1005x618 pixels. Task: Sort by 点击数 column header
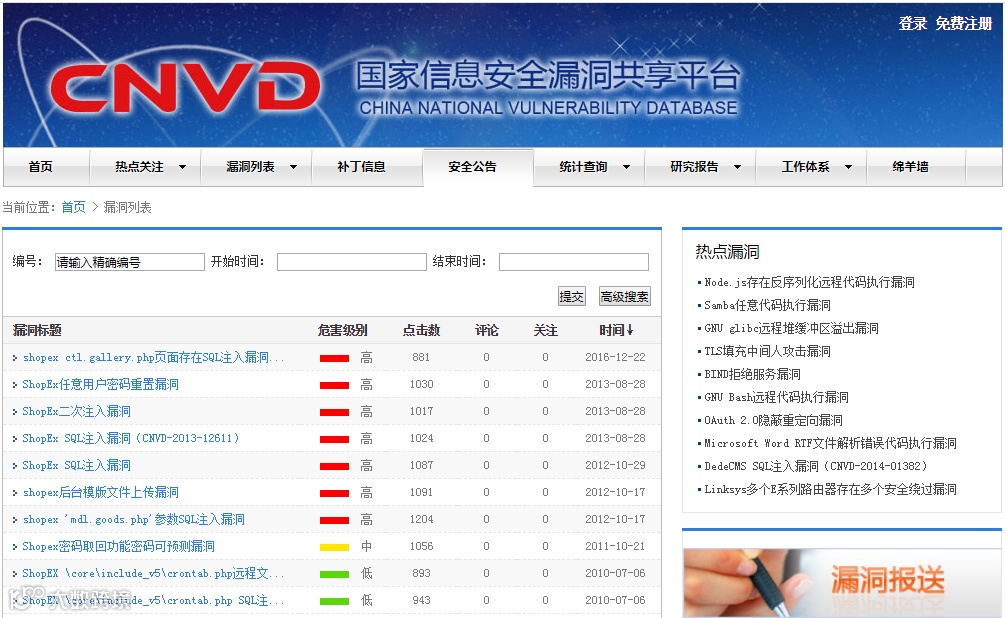[421, 330]
